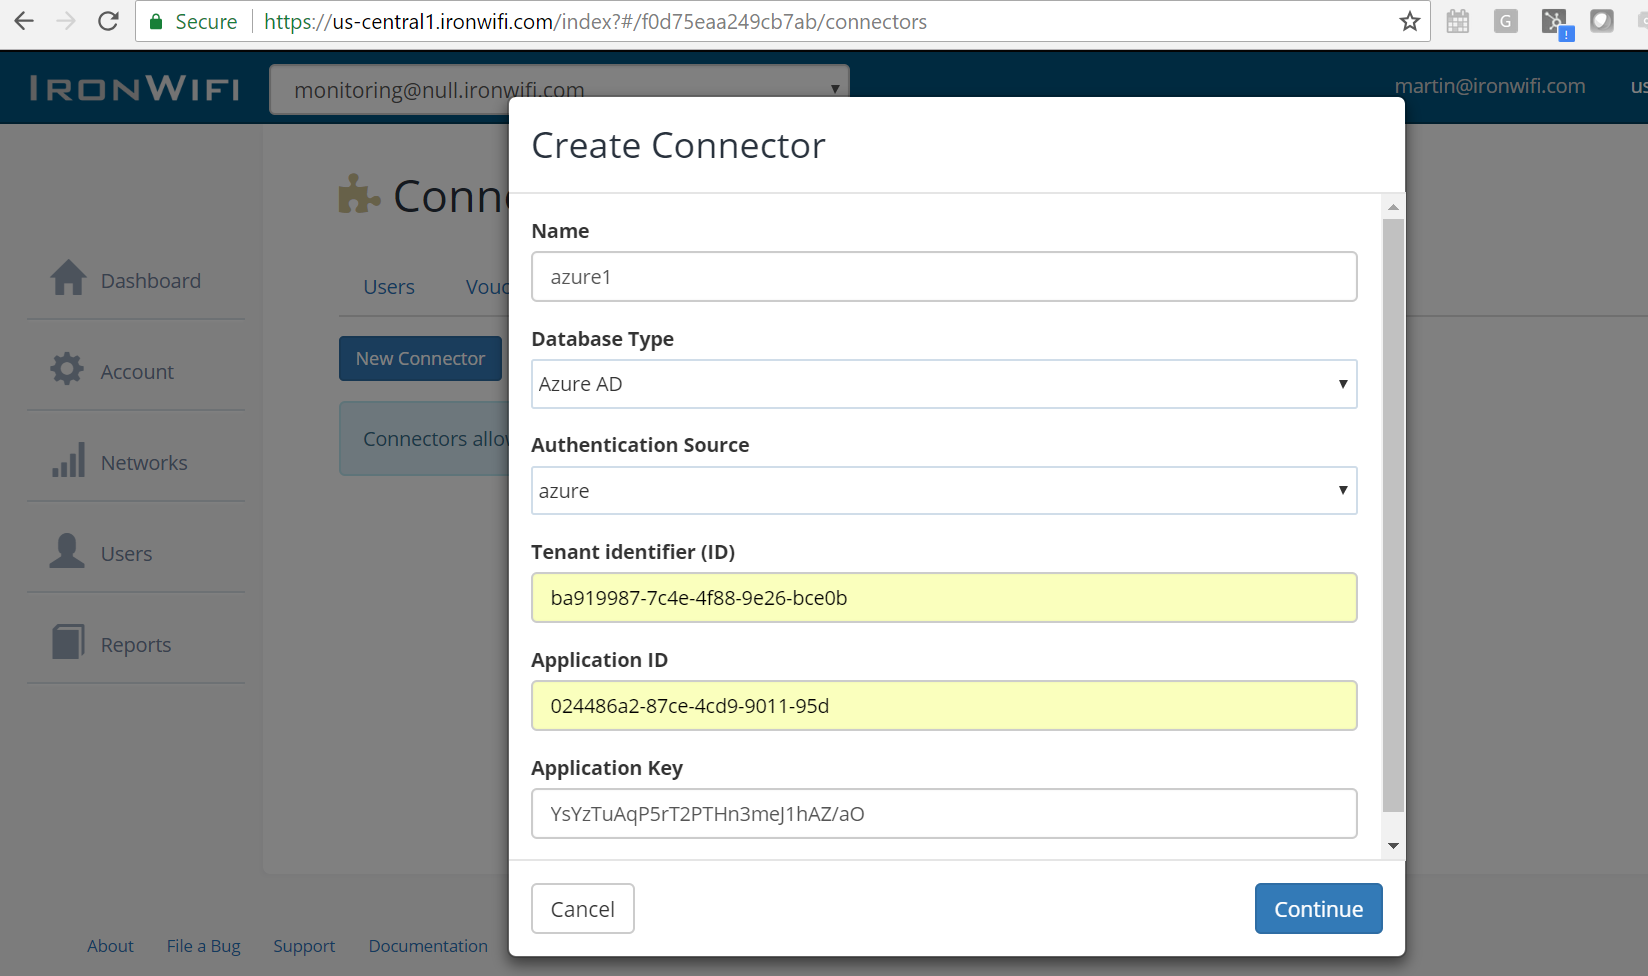Open the Users sidebar item

click(x=136, y=553)
